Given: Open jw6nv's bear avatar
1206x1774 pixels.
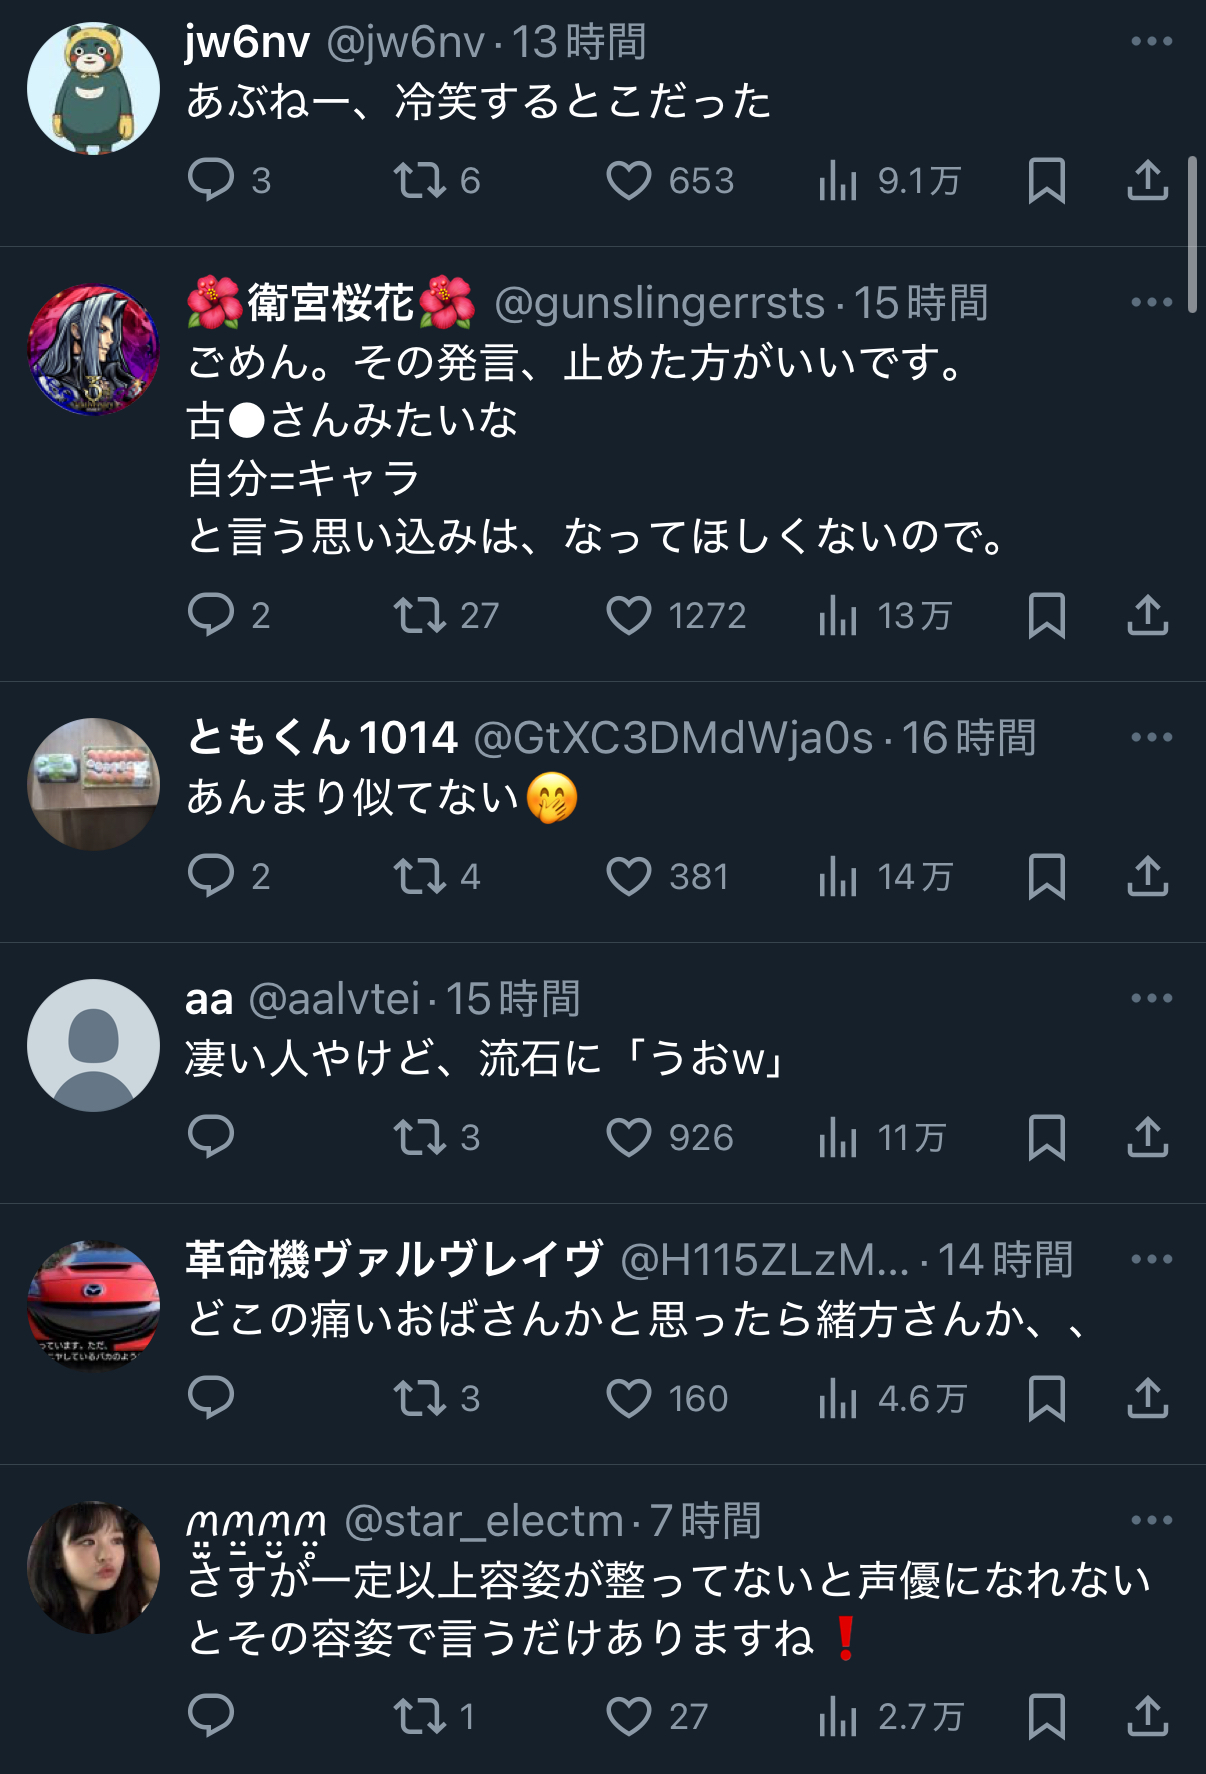Looking at the screenshot, I should click(93, 89).
